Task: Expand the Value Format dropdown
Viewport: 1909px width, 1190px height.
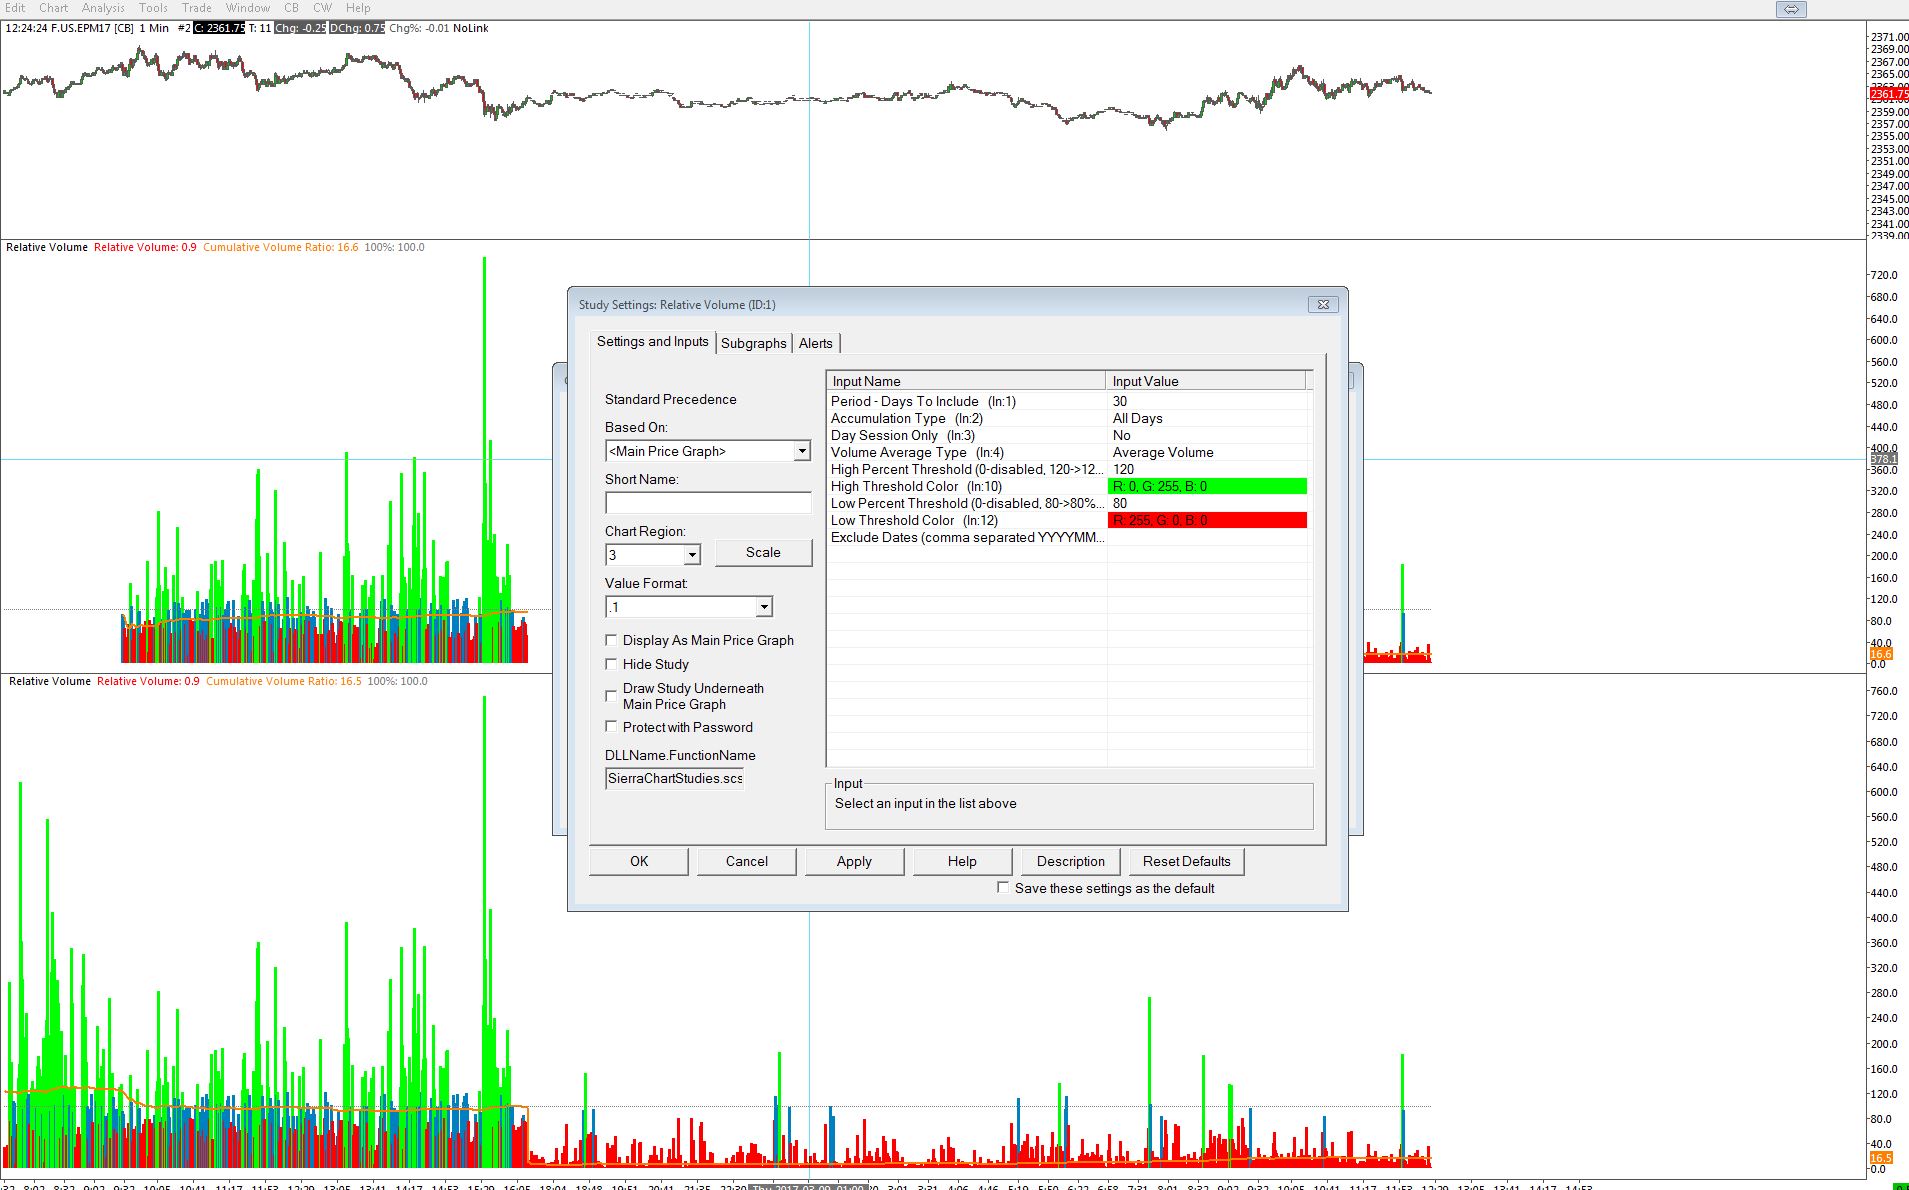Action: [764, 607]
